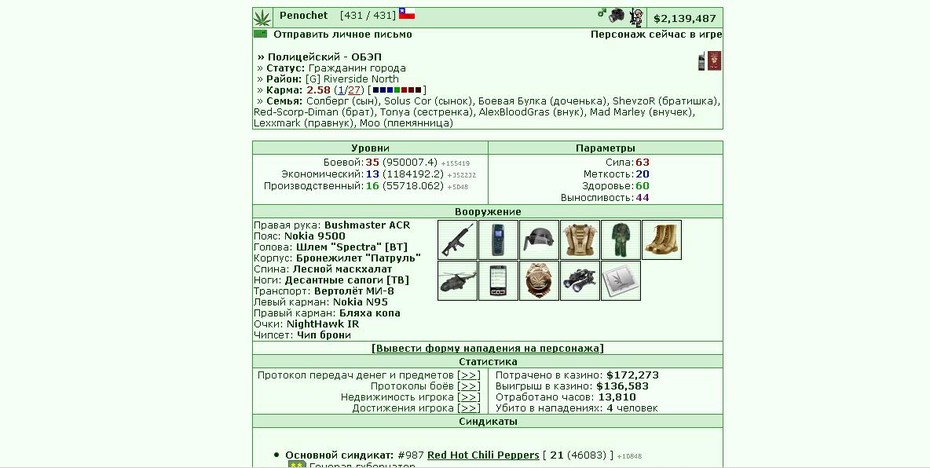
Task: Select the Nokia 9500 phone thumbnail
Action: point(498,240)
